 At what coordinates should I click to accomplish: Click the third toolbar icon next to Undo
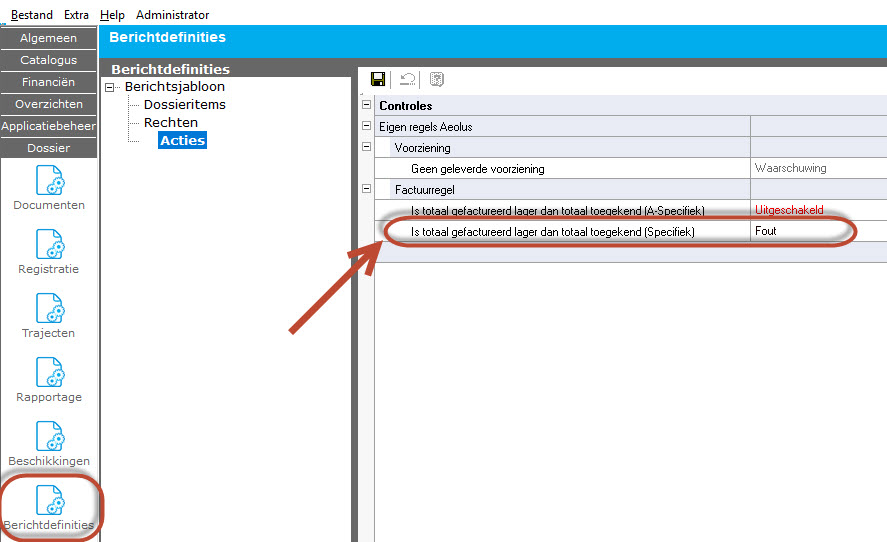coord(437,79)
